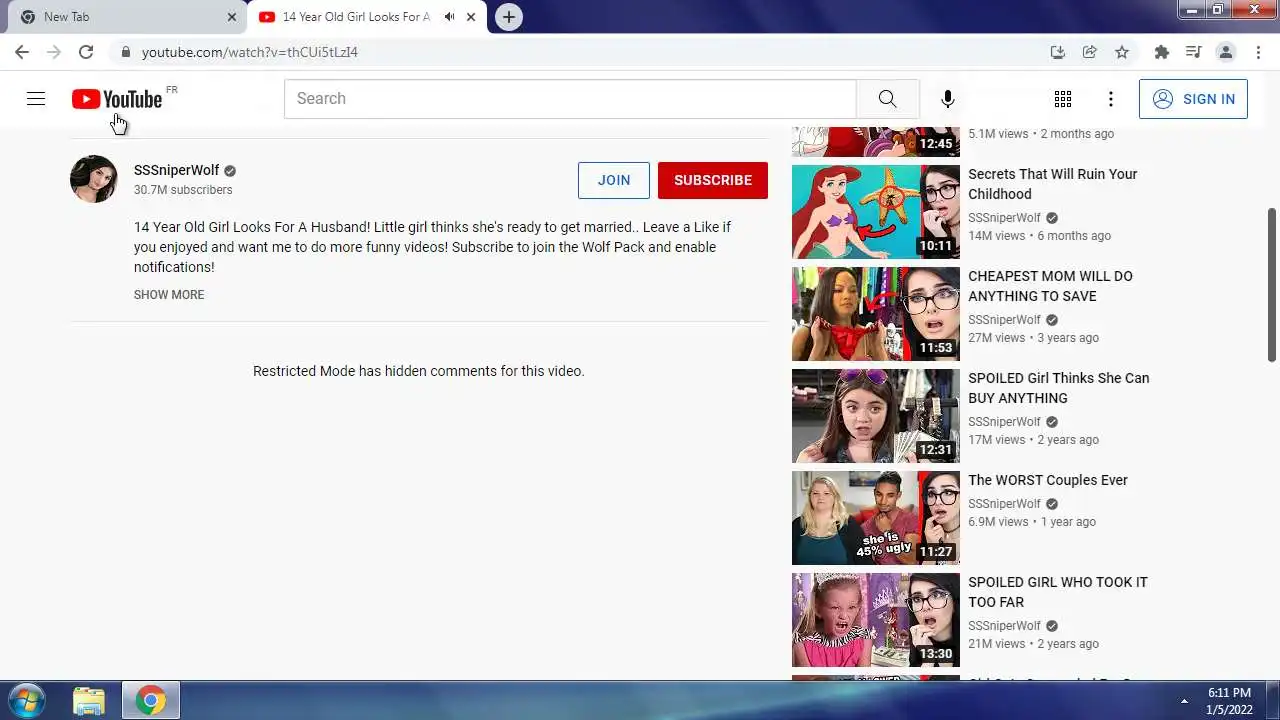Image resolution: width=1280 pixels, height=720 pixels.
Task: Click SSSniperWolf under CHEAPEST MOM video
Action: [x=1004, y=320]
